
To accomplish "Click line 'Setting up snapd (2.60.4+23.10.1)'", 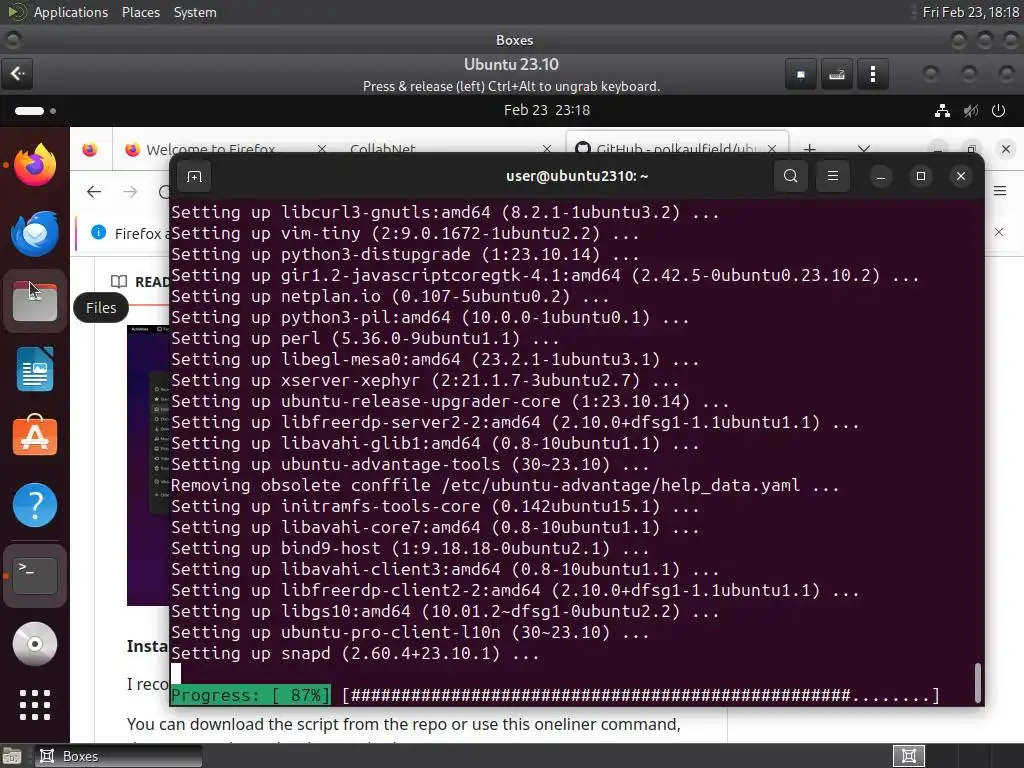I will point(355,654).
